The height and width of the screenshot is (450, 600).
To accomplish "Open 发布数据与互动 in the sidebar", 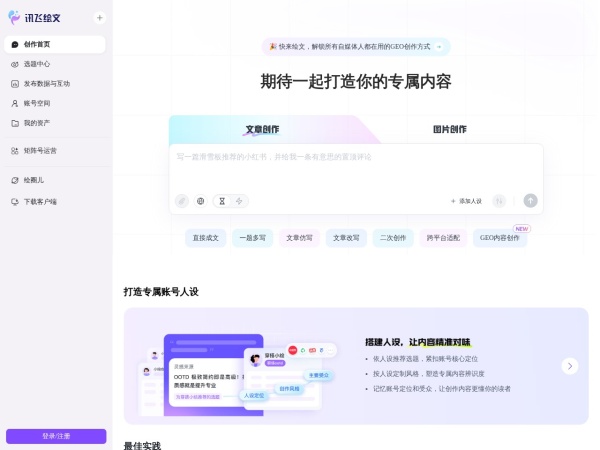I will coord(47,84).
